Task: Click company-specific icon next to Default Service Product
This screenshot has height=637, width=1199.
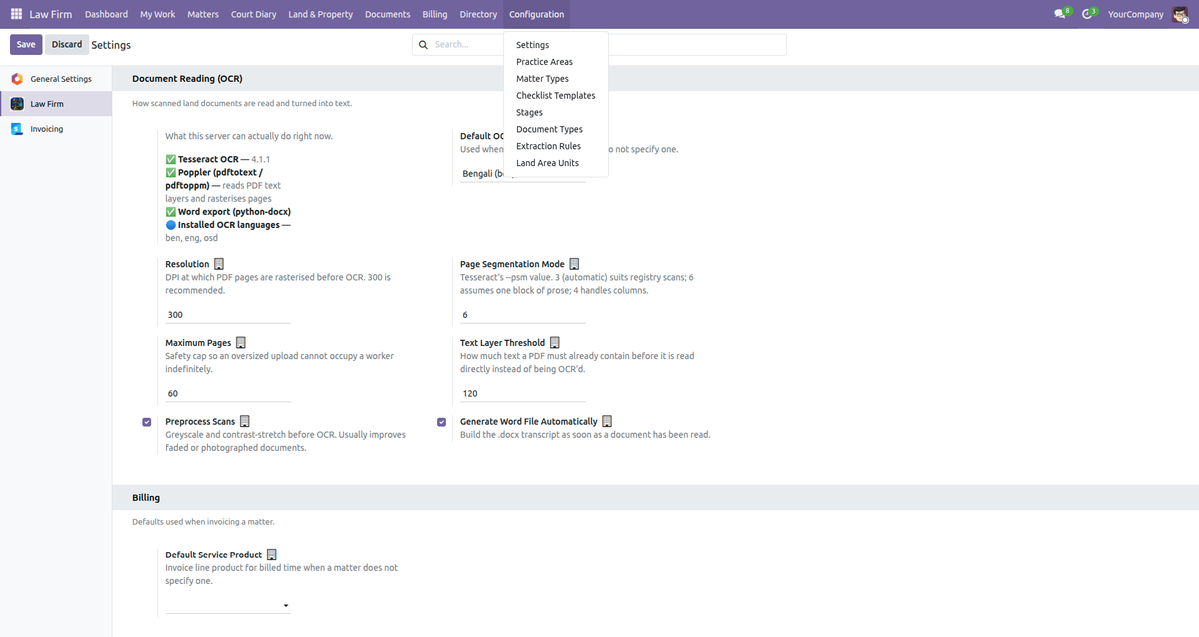Action: point(271,554)
